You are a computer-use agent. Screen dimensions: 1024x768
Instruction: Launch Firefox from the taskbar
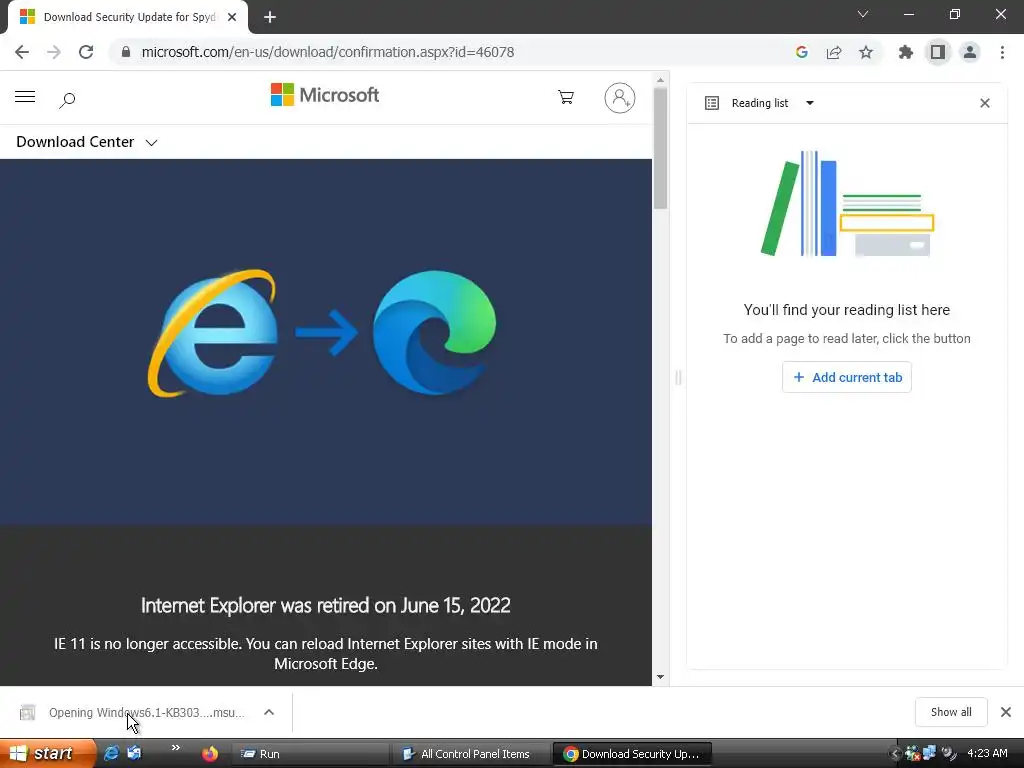click(210, 754)
